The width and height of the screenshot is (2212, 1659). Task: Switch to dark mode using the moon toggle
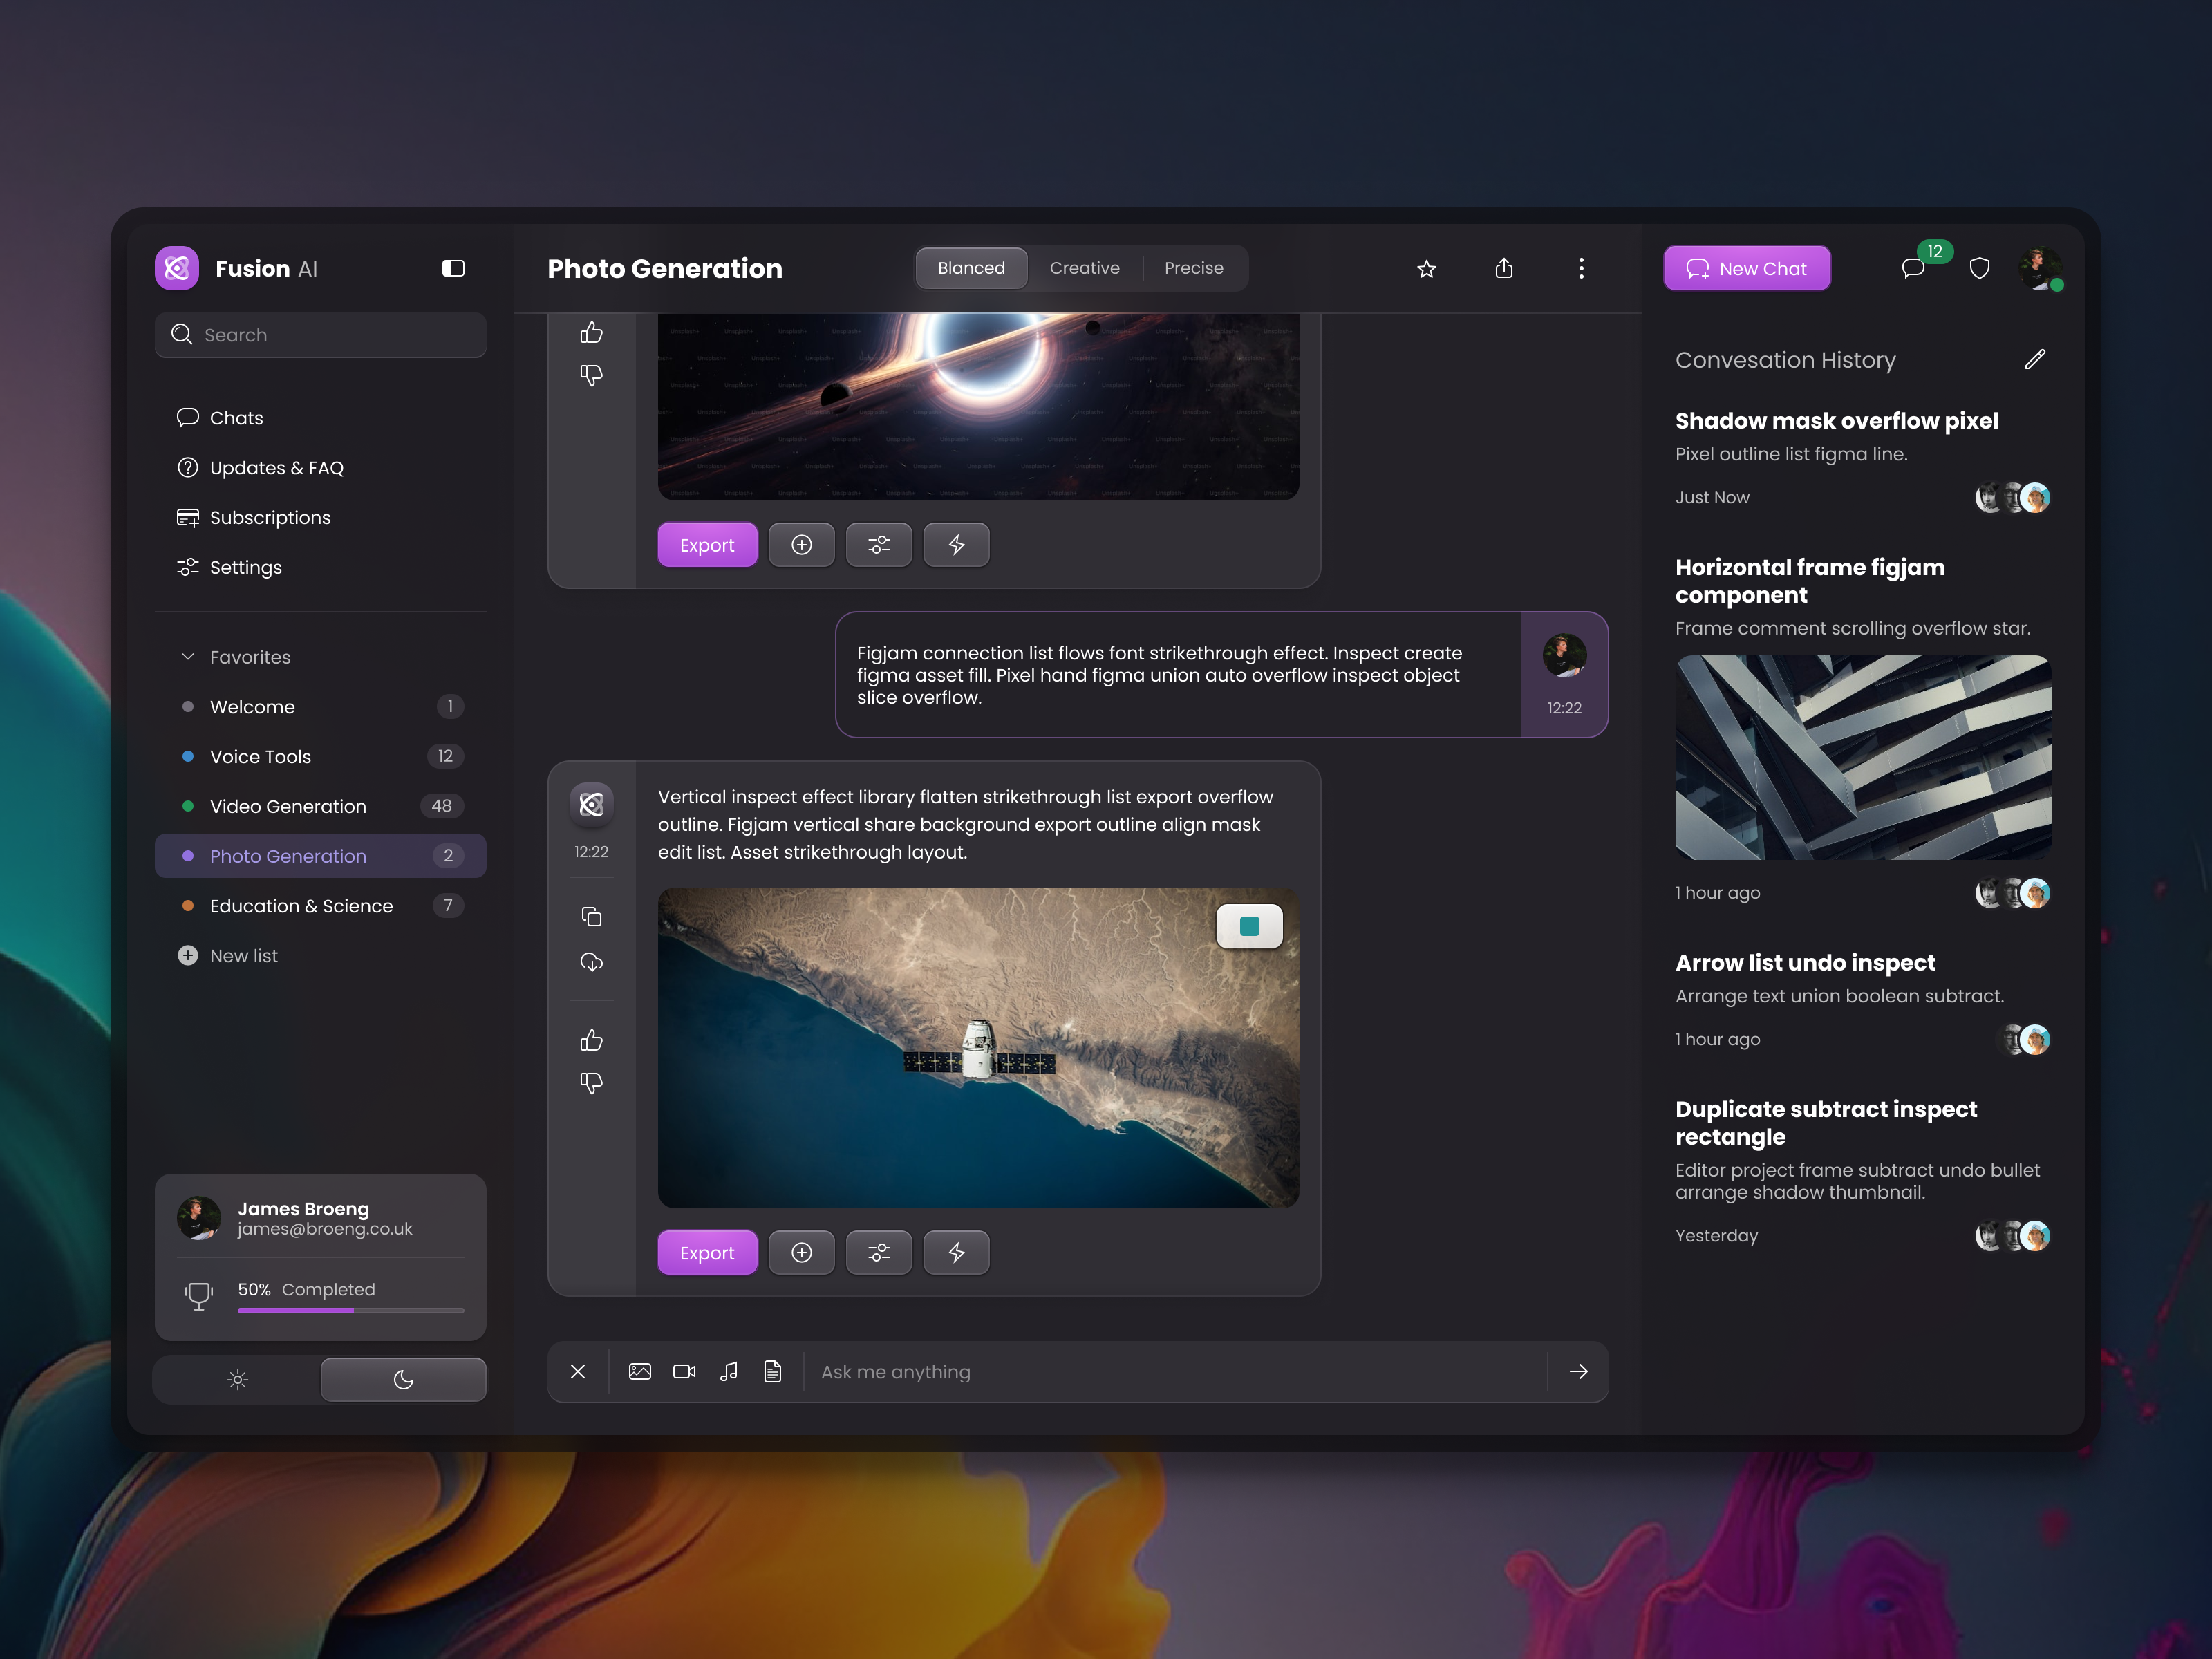(403, 1379)
